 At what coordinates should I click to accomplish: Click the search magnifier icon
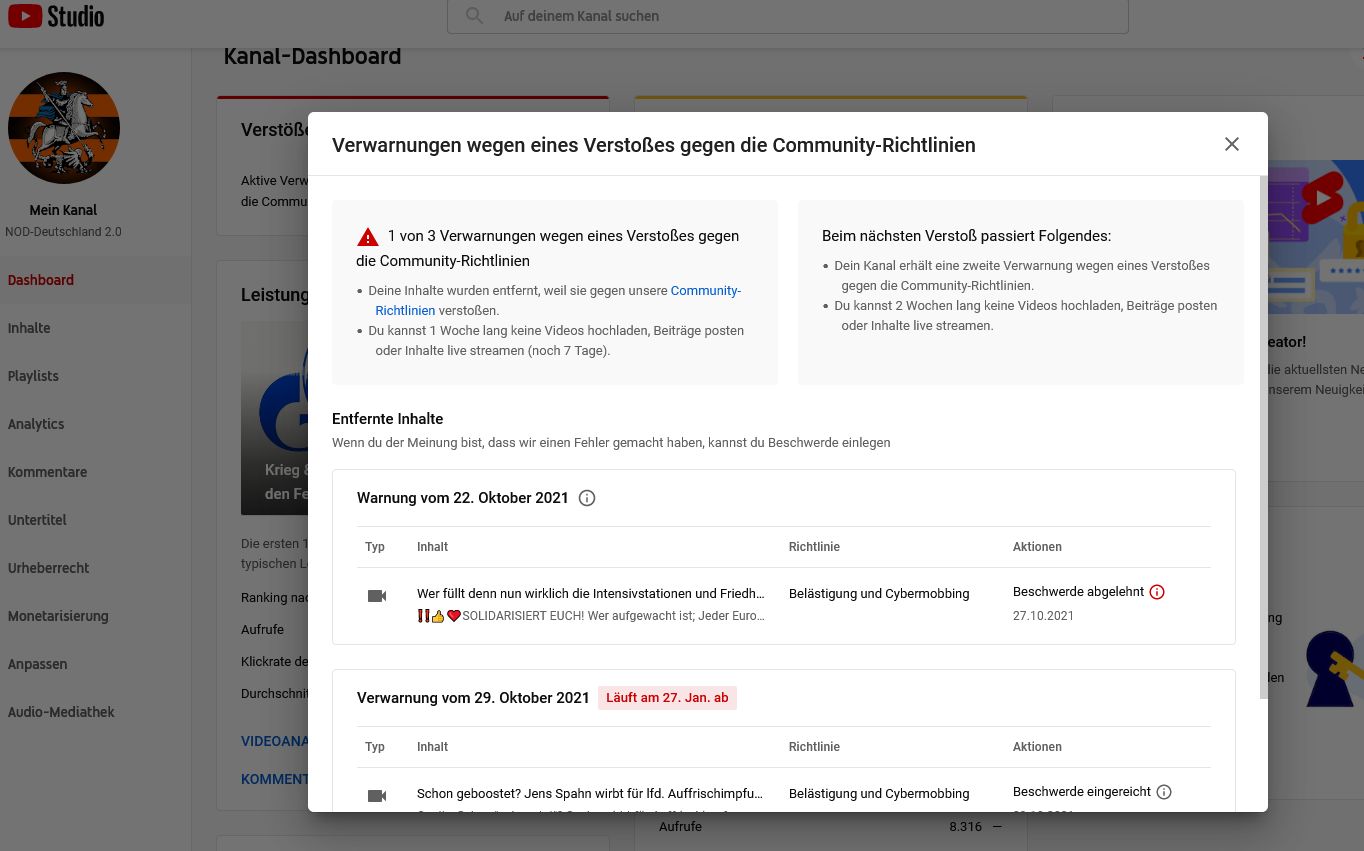coord(475,16)
